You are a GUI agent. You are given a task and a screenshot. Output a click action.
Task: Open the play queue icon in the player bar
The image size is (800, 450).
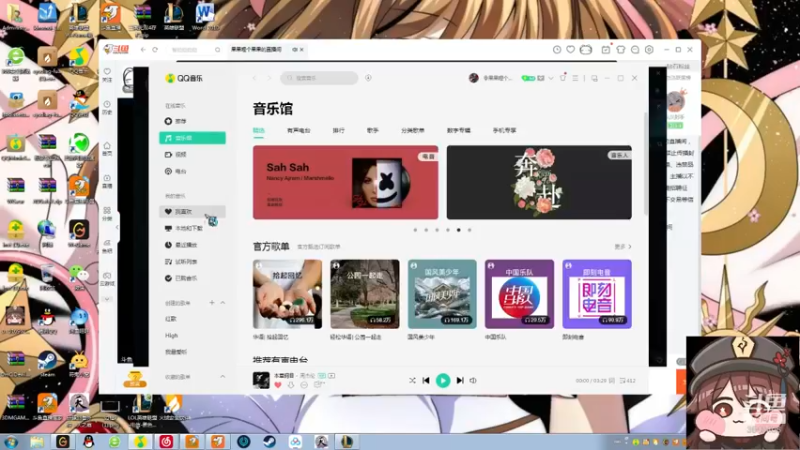627,381
